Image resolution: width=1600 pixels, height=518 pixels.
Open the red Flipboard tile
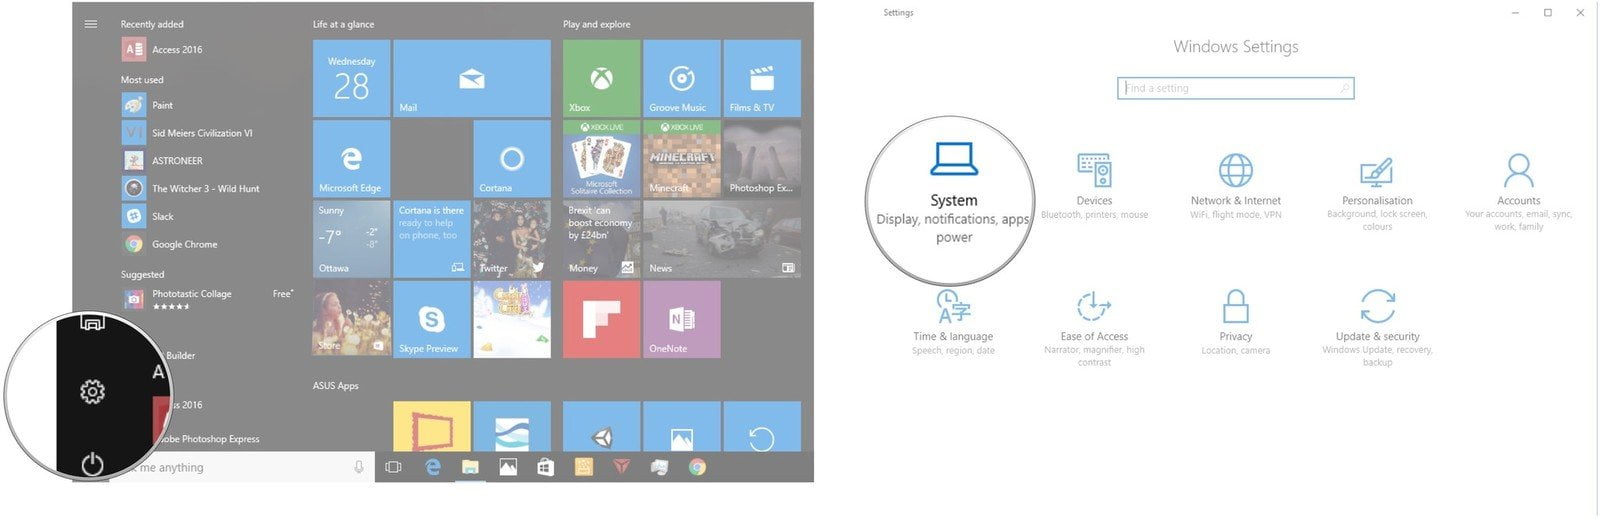tap(601, 319)
